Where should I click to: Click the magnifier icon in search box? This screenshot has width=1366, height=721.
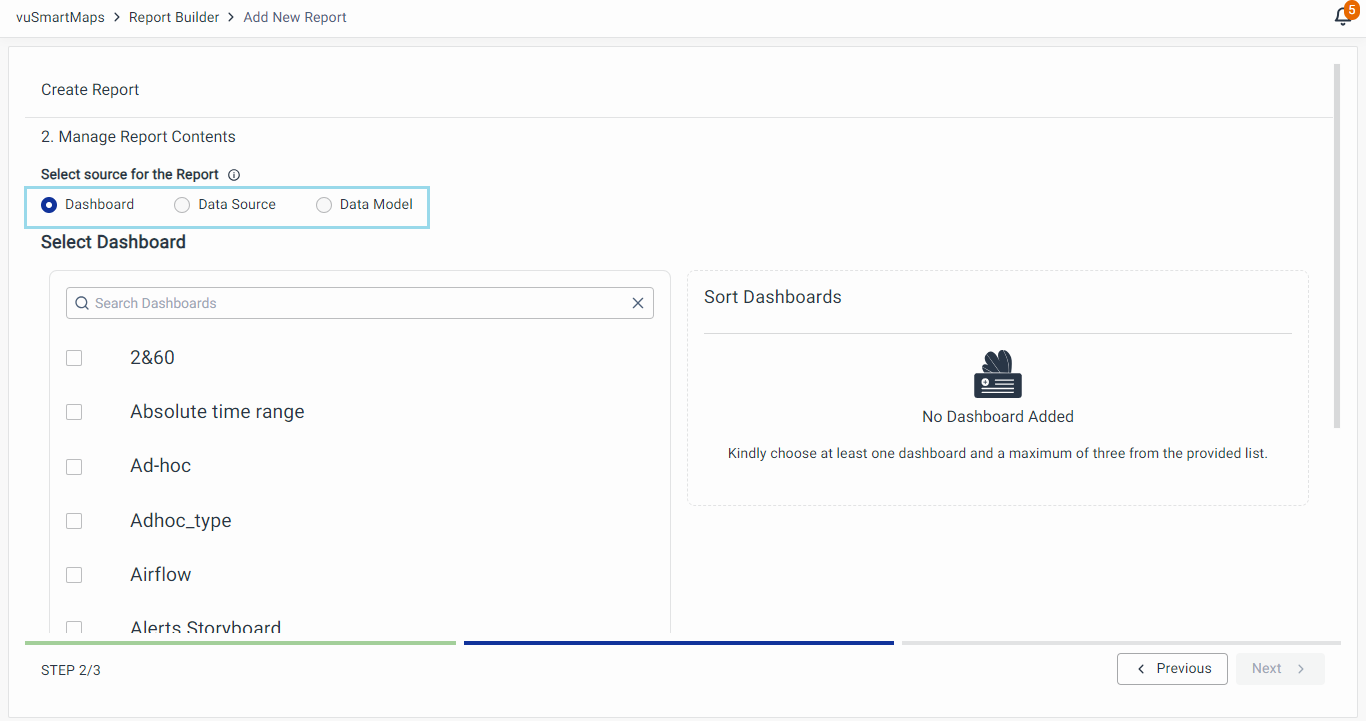coord(82,303)
